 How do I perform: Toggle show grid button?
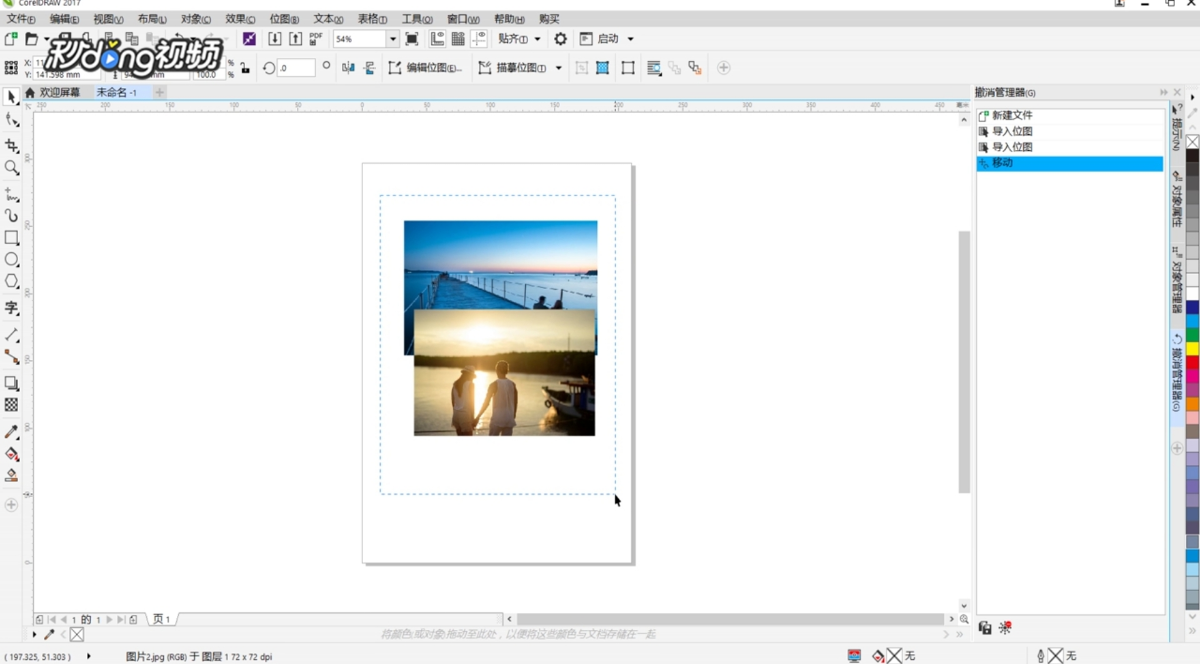(458, 39)
